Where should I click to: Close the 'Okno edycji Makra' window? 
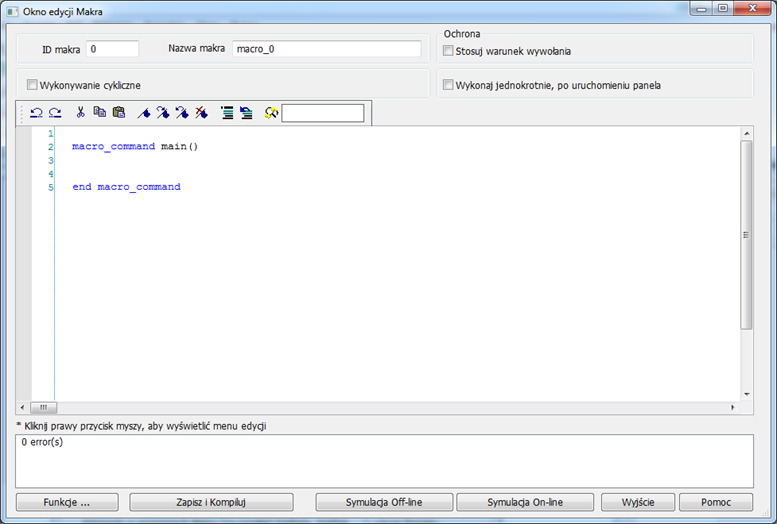[x=752, y=8]
